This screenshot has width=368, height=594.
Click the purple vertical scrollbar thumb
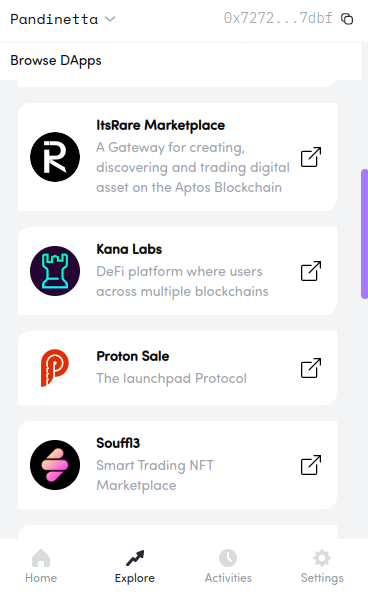coord(364,234)
